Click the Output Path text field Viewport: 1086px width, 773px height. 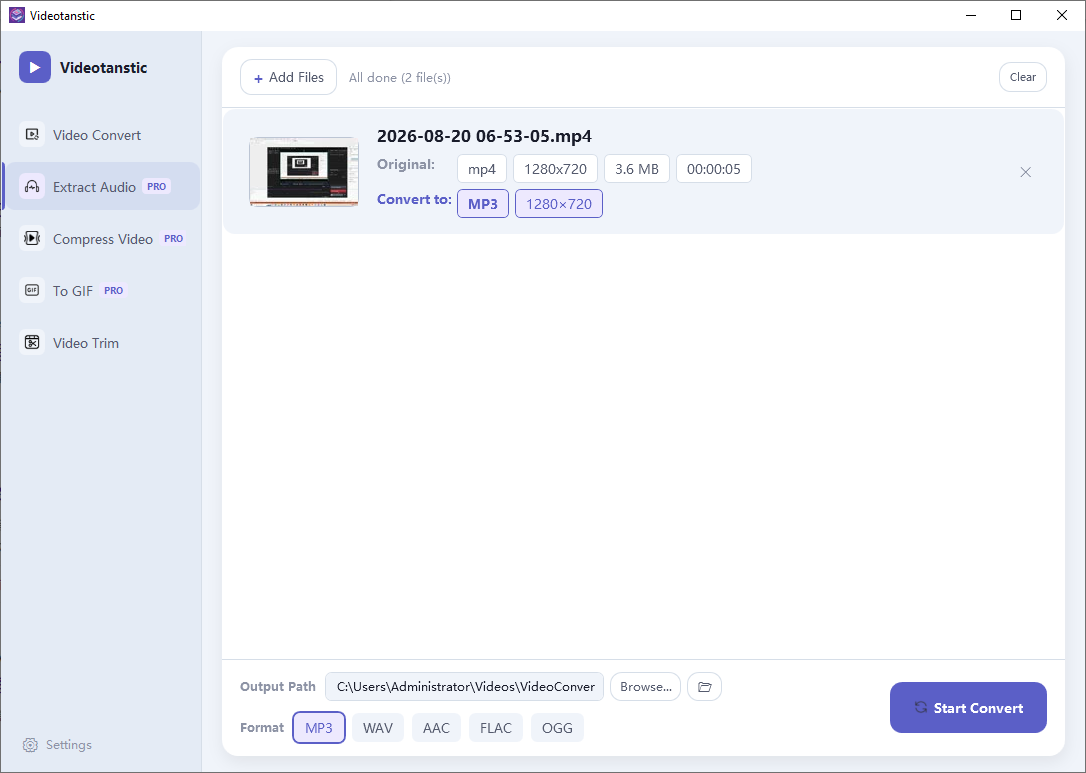464,686
